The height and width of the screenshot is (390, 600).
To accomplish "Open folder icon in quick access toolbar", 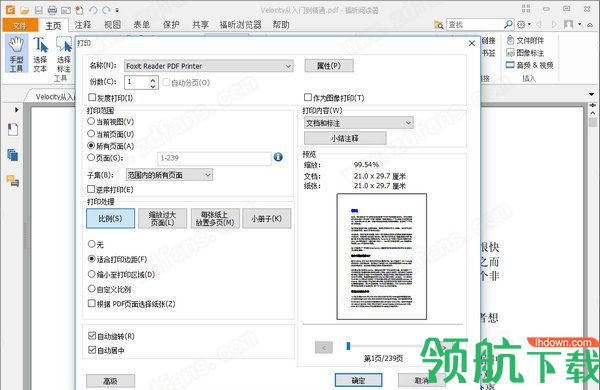I will pos(24,10).
